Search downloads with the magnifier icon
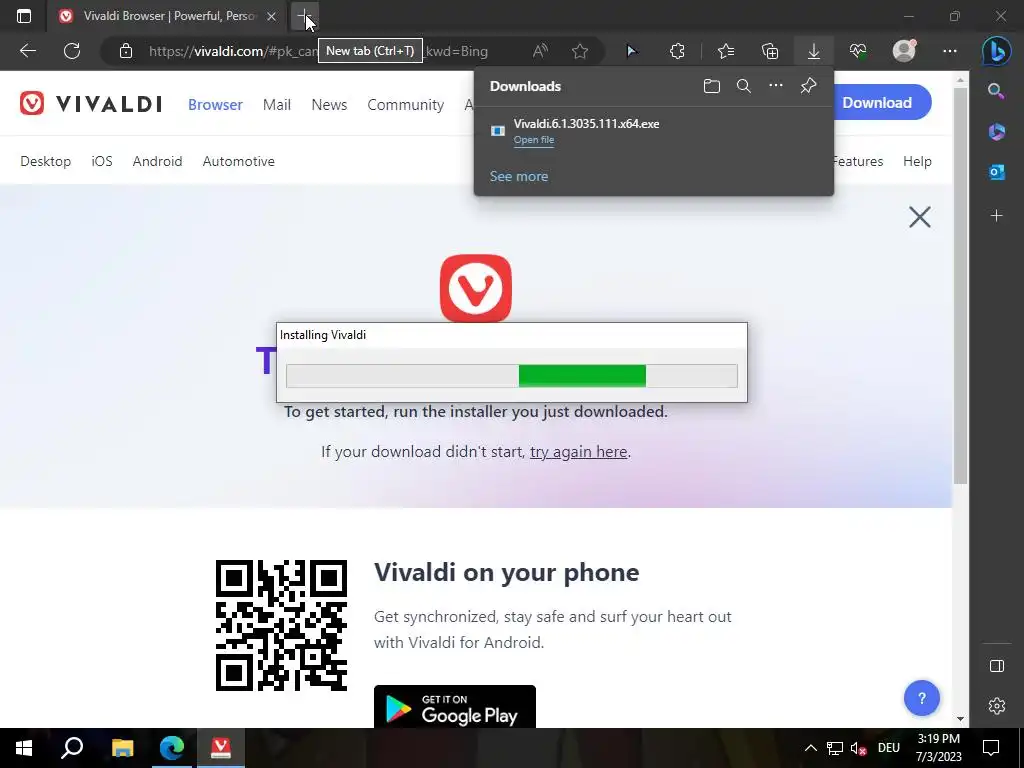Screen dimensions: 1024x768 coord(743,86)
